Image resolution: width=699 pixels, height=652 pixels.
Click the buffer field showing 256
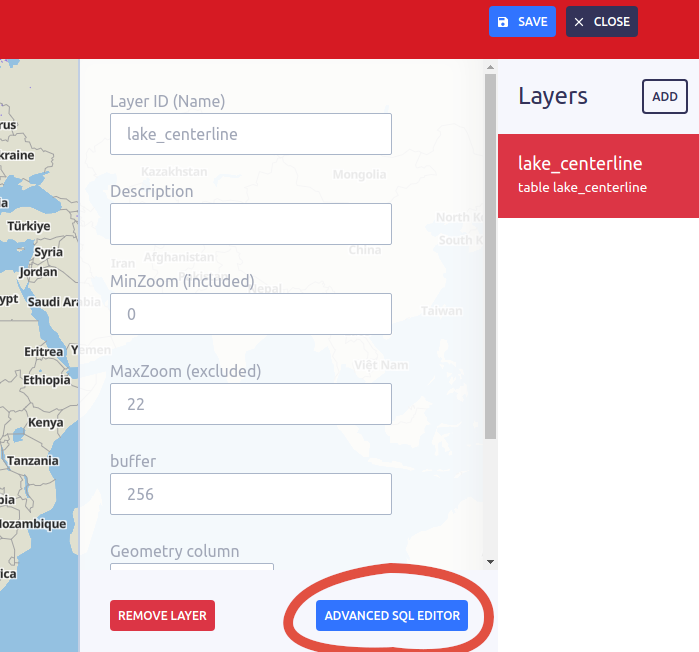click(250, 494)
